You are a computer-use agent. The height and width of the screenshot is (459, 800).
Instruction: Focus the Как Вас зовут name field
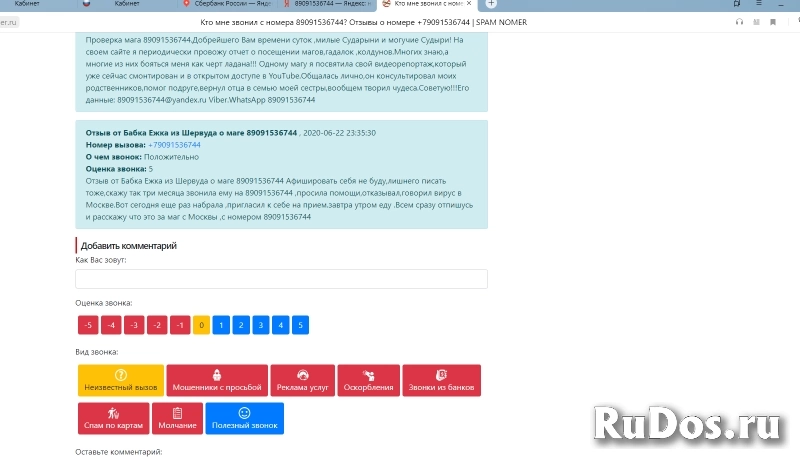[x=281, y=279]
